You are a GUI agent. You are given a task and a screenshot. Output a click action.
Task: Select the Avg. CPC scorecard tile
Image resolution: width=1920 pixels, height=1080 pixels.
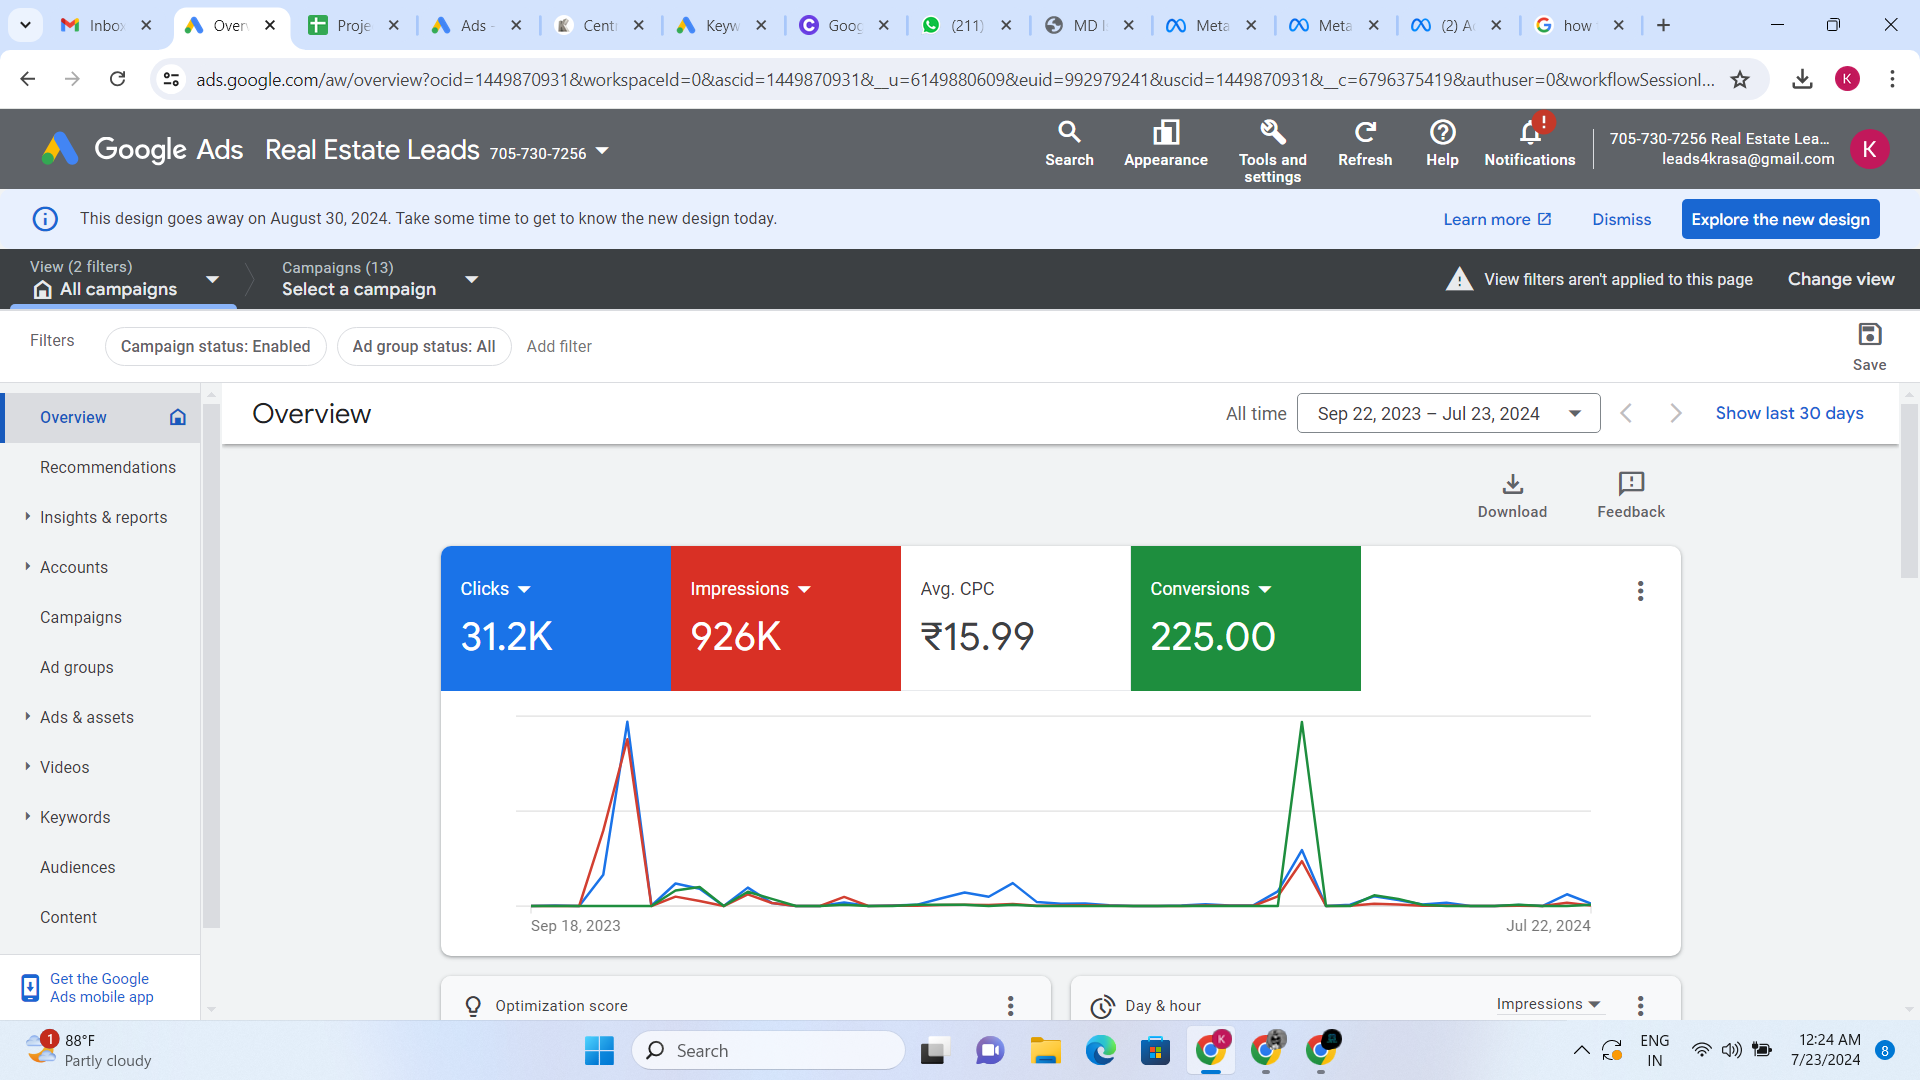coord(1015,618)
